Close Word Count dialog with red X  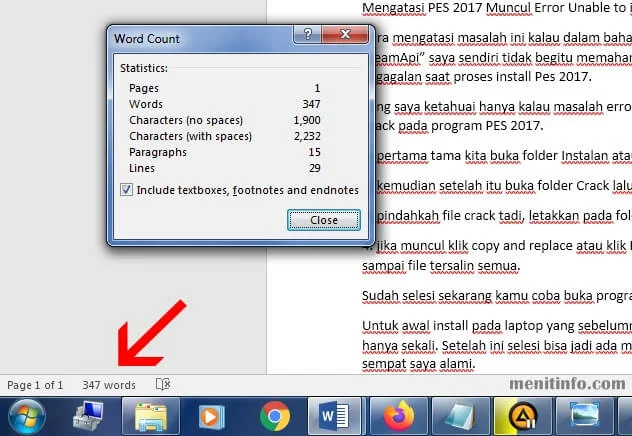(345, 34)
